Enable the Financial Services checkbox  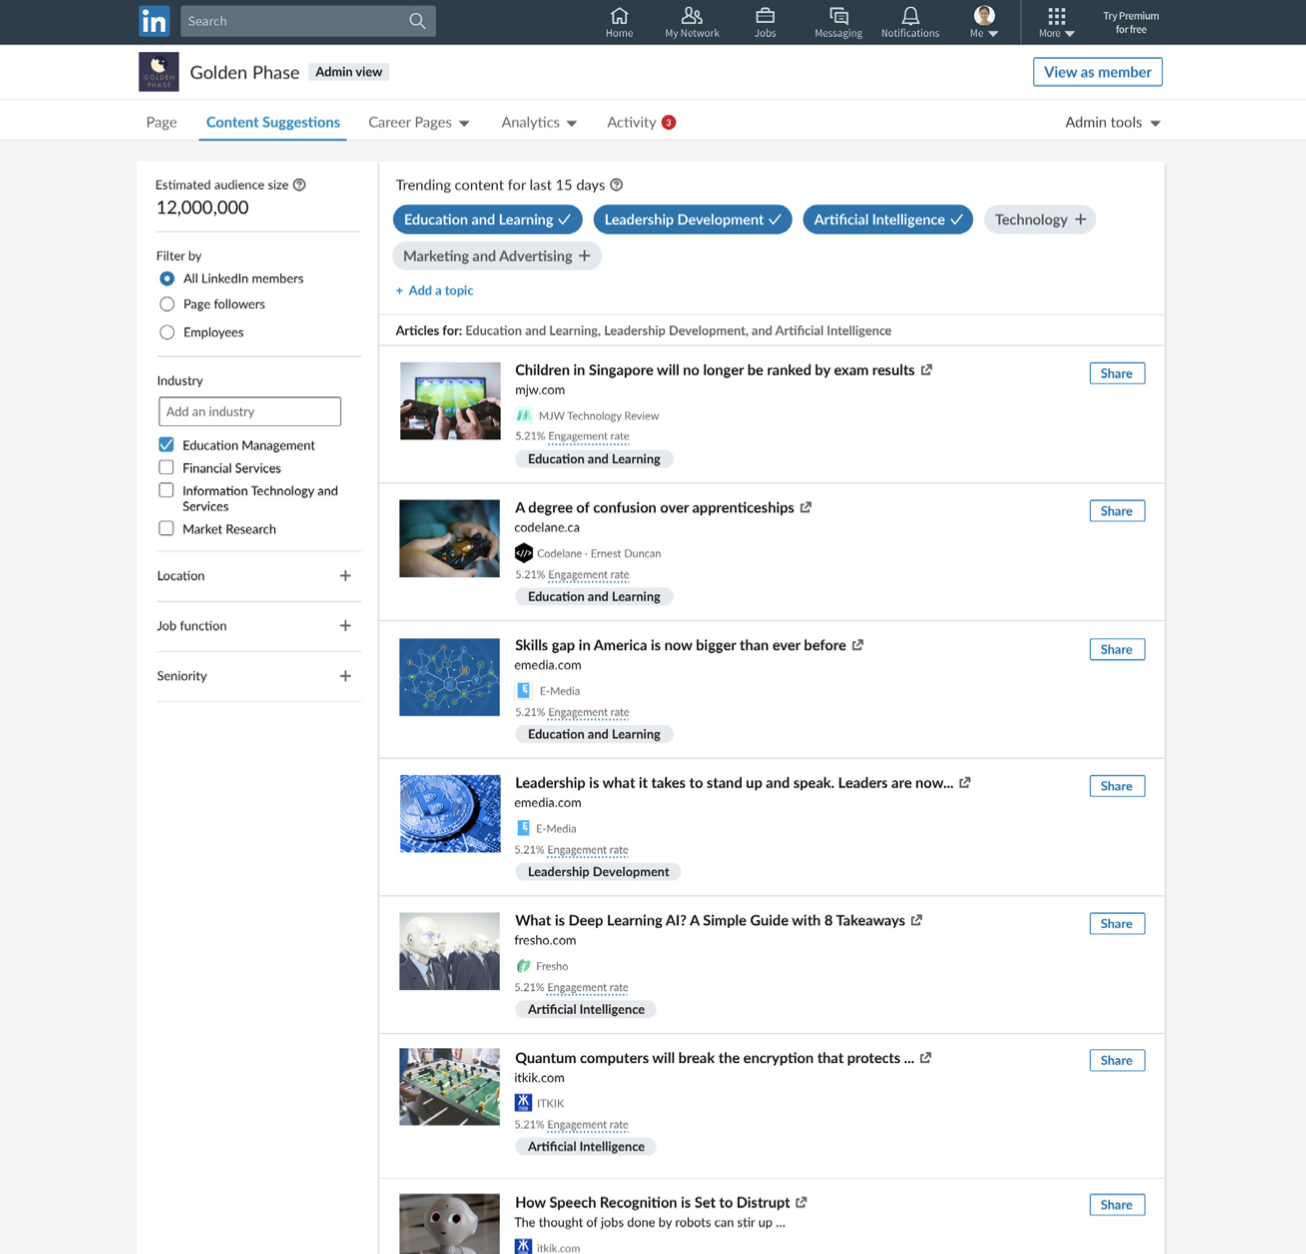point(166,468)
